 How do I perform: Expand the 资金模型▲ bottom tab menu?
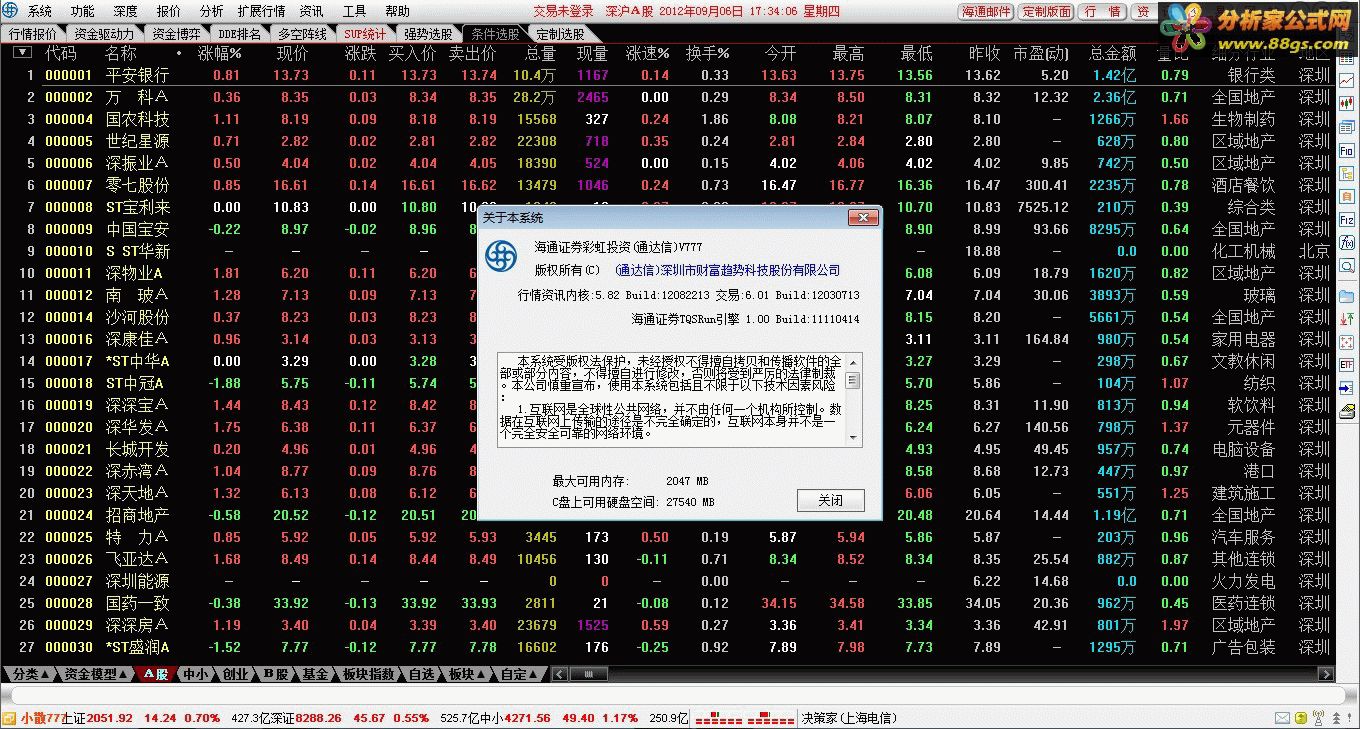pos(97,674)
